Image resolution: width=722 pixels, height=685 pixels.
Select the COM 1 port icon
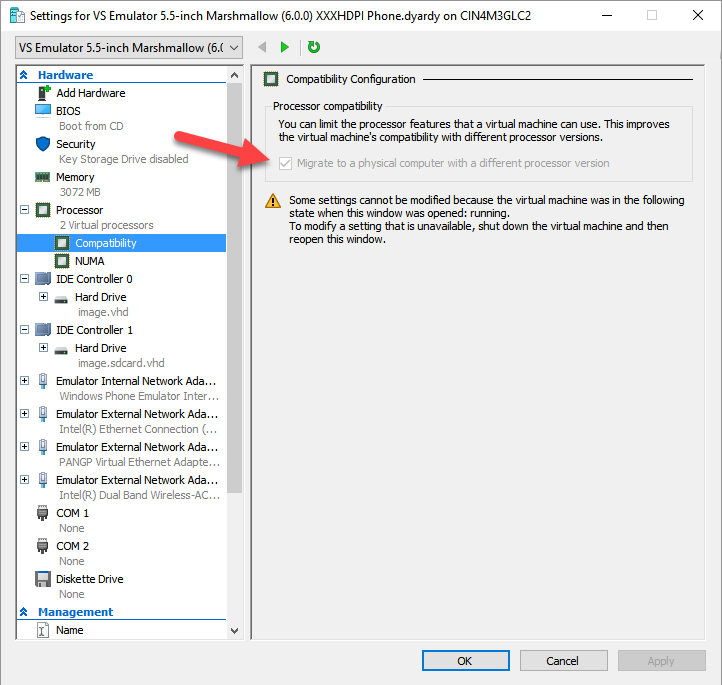pyautogui.click(x=43, y=513)
